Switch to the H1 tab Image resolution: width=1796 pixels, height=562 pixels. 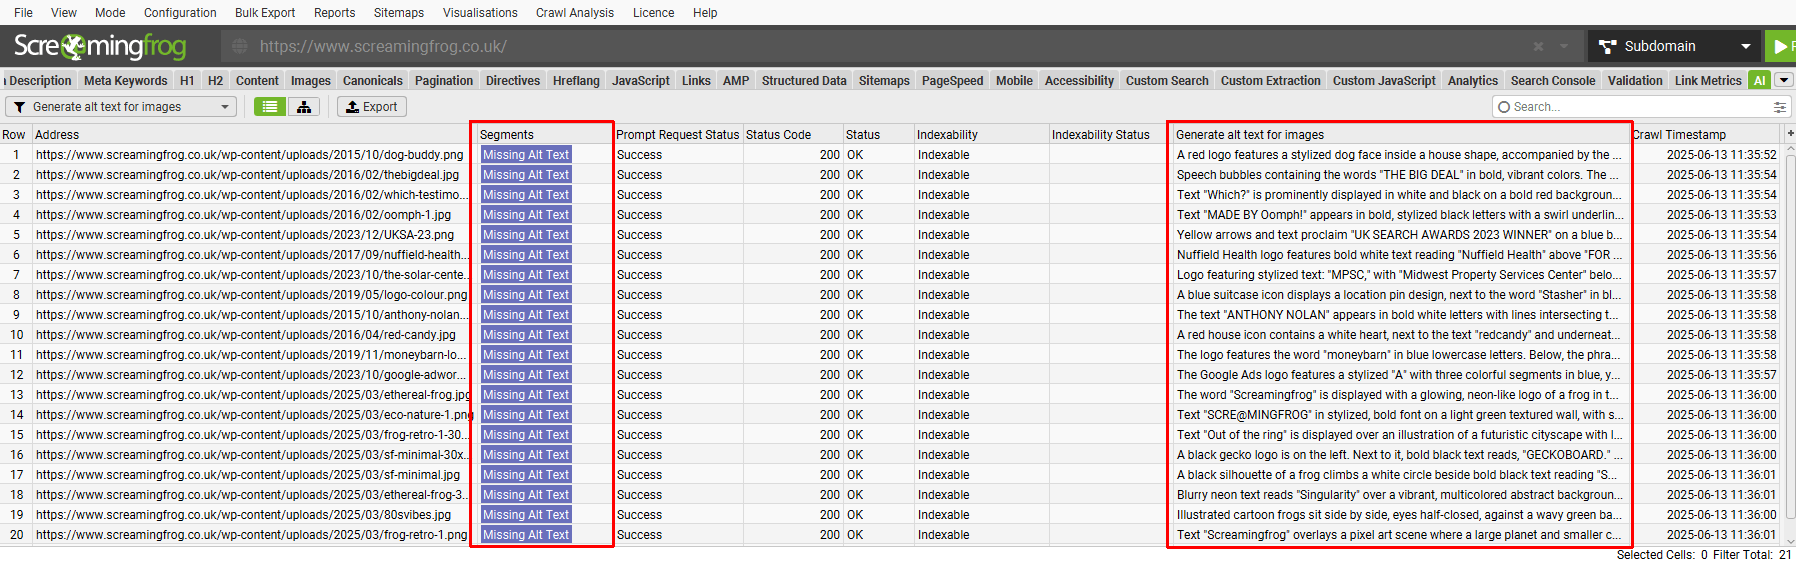coord(187,81)
